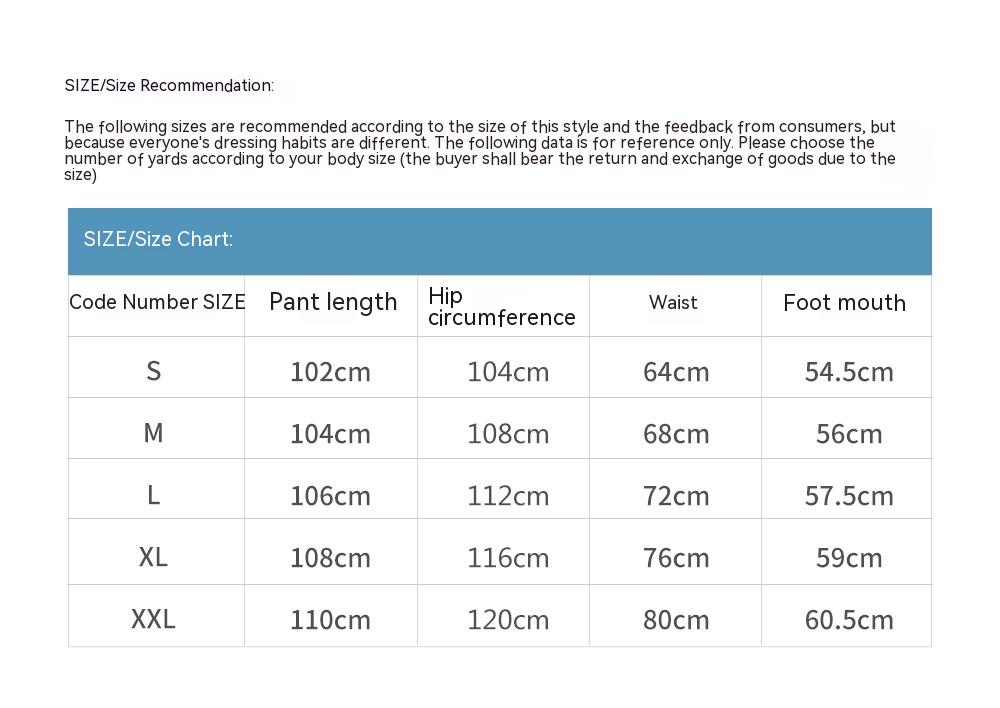
Task: Select the S size row label
Action: (153, 371)
